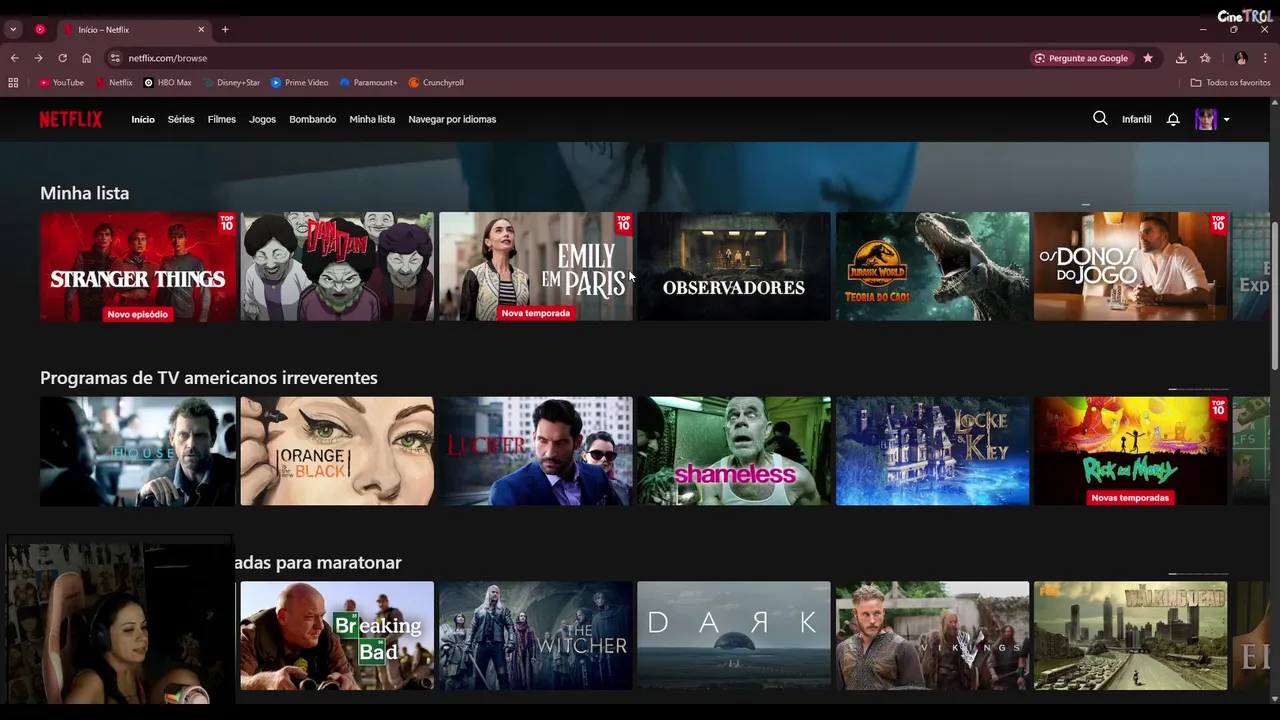Open the Crunchyroll bookmark
The width and height of the screenshot is (1280, 720).
click(436, 83)
